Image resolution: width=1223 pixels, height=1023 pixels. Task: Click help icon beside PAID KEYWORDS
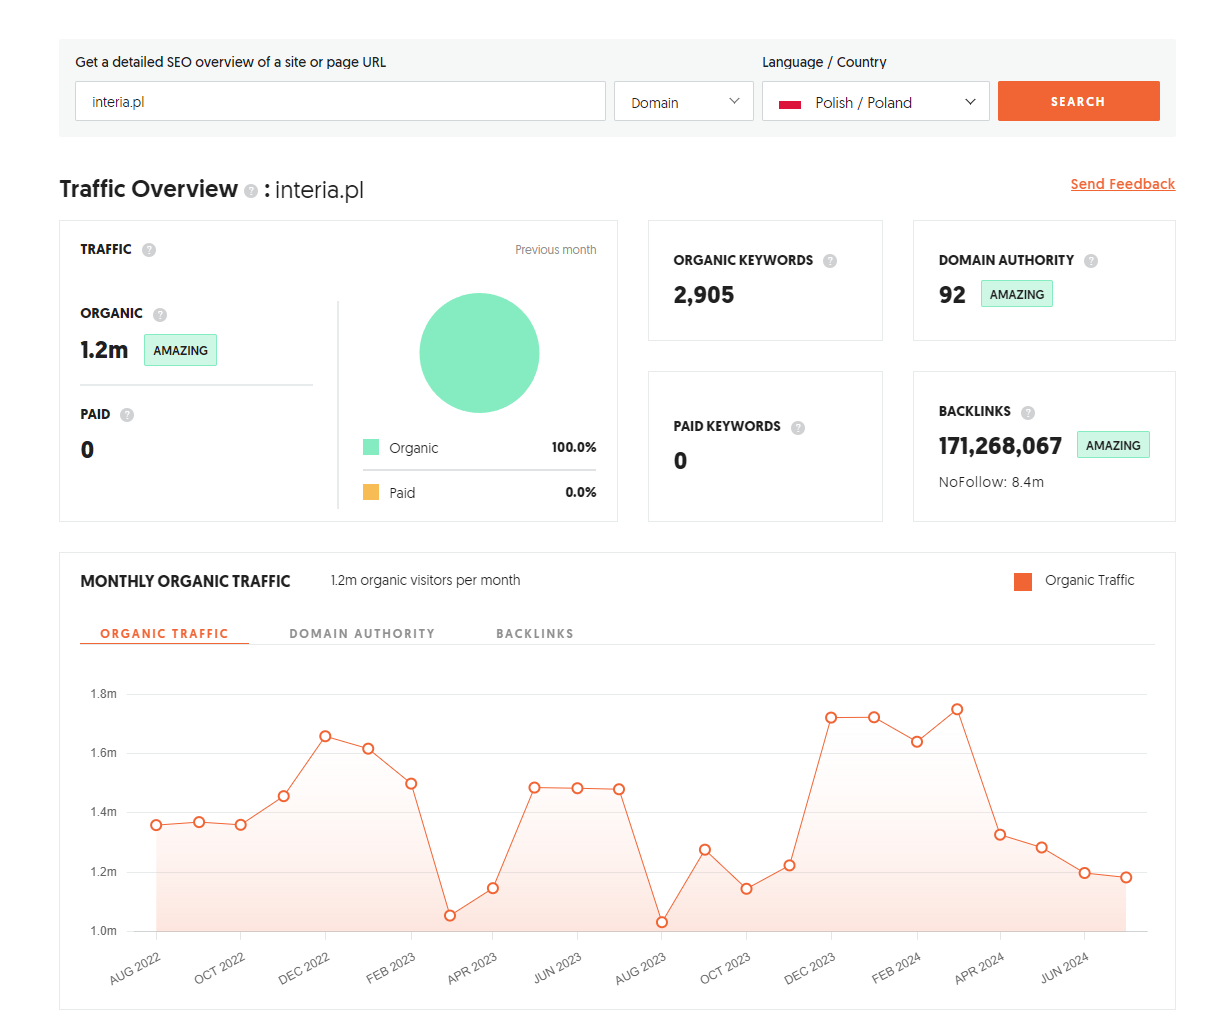(x=798, y=428)
